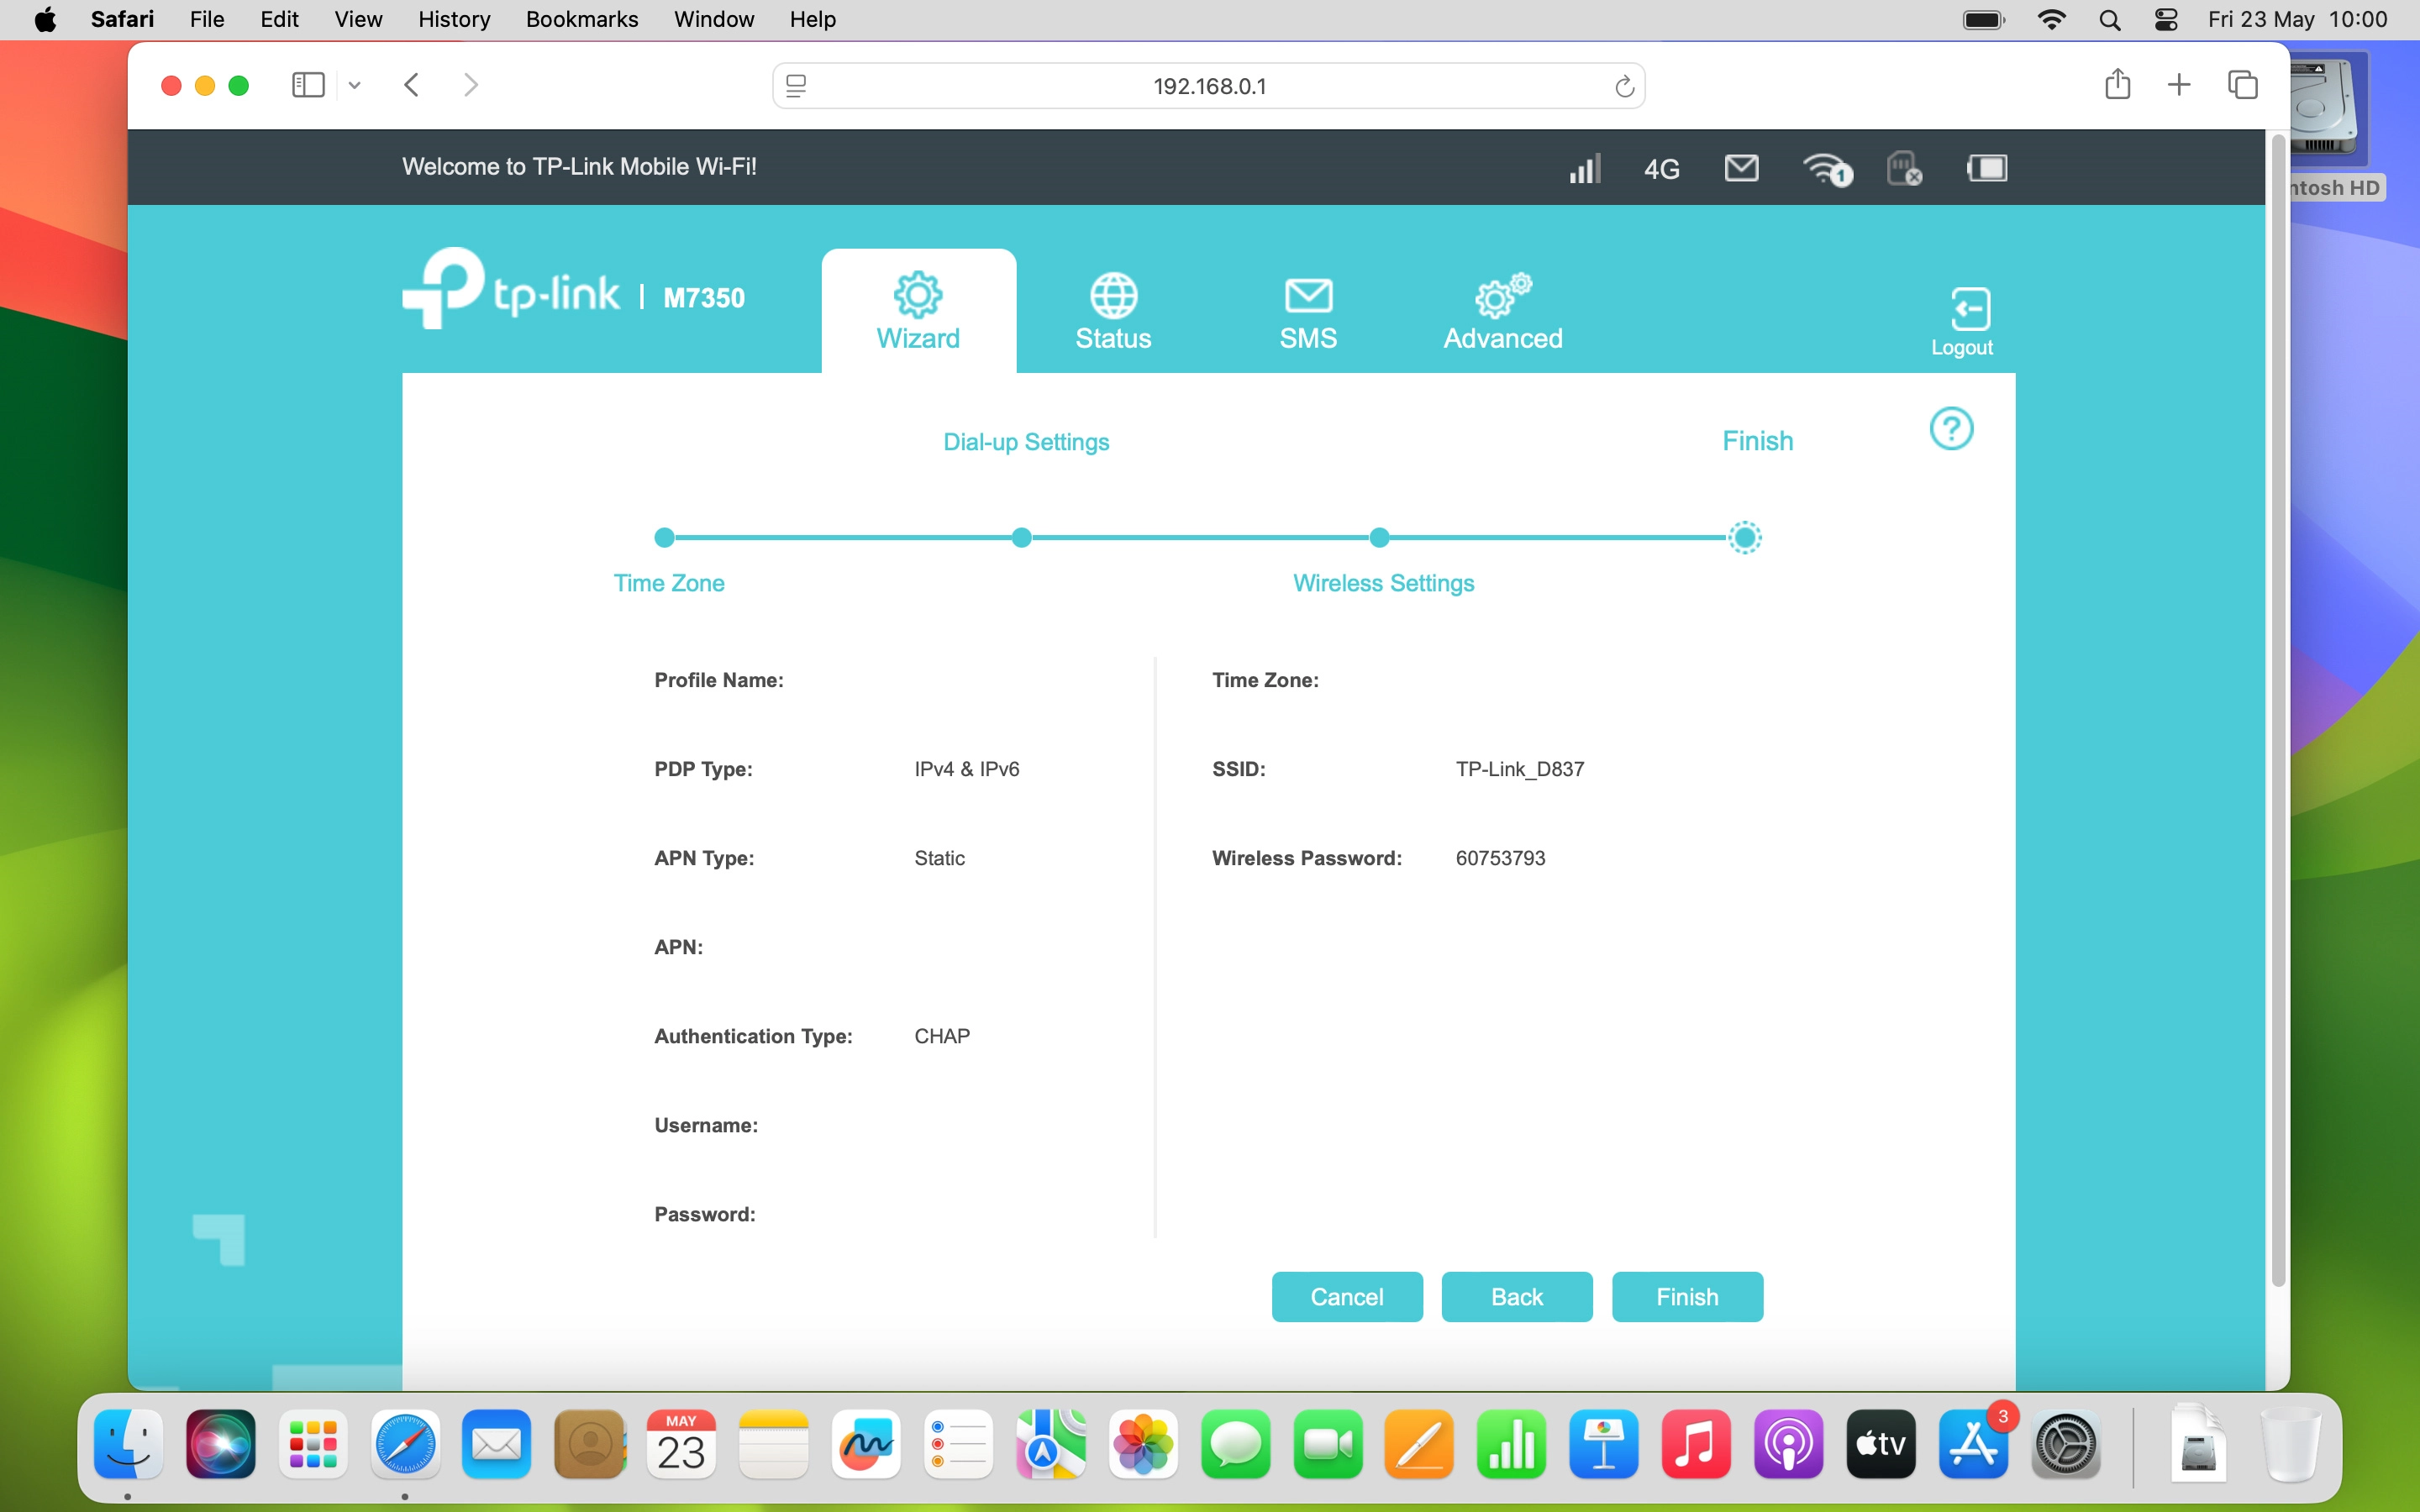Jump to Time Zone step marker
The image size is (2420, 1512).
point(664,538)
